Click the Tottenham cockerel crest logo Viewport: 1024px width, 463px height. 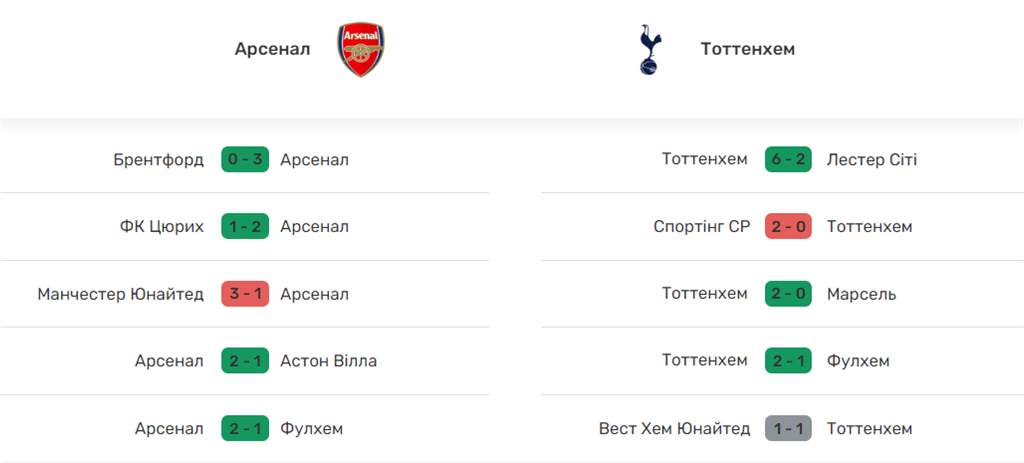pos(651,49)
